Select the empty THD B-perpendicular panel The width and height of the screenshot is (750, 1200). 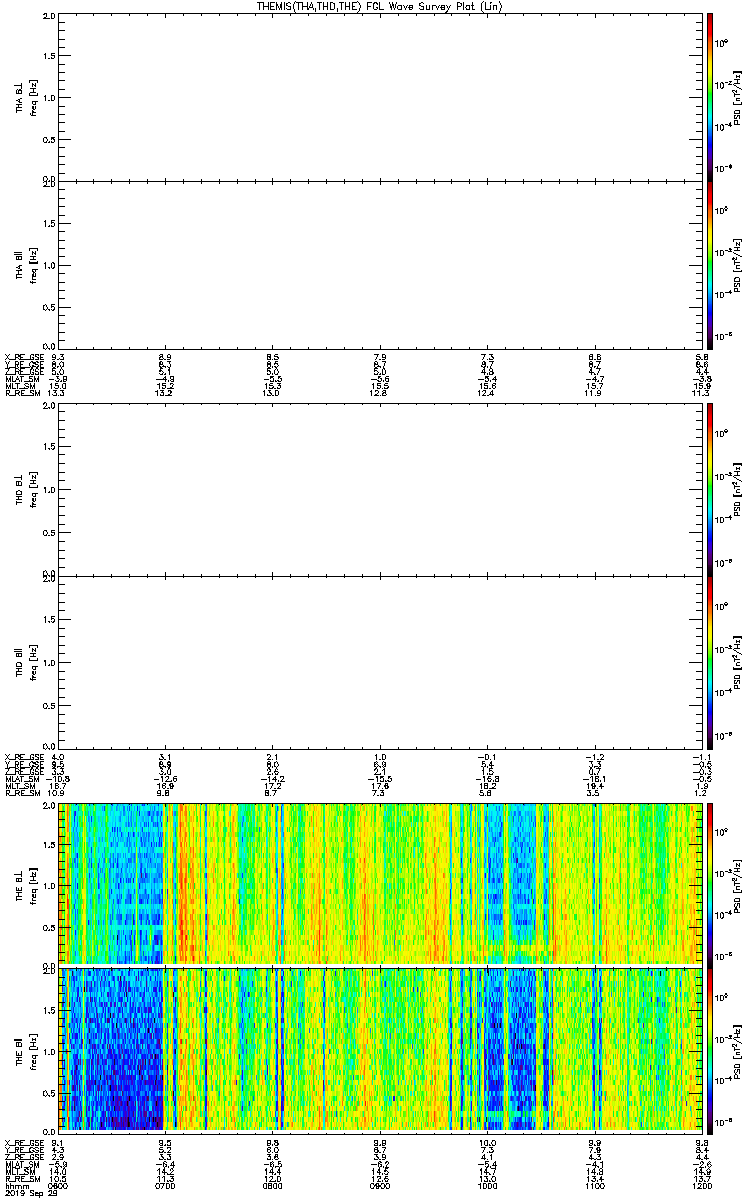tap(380, 489)
